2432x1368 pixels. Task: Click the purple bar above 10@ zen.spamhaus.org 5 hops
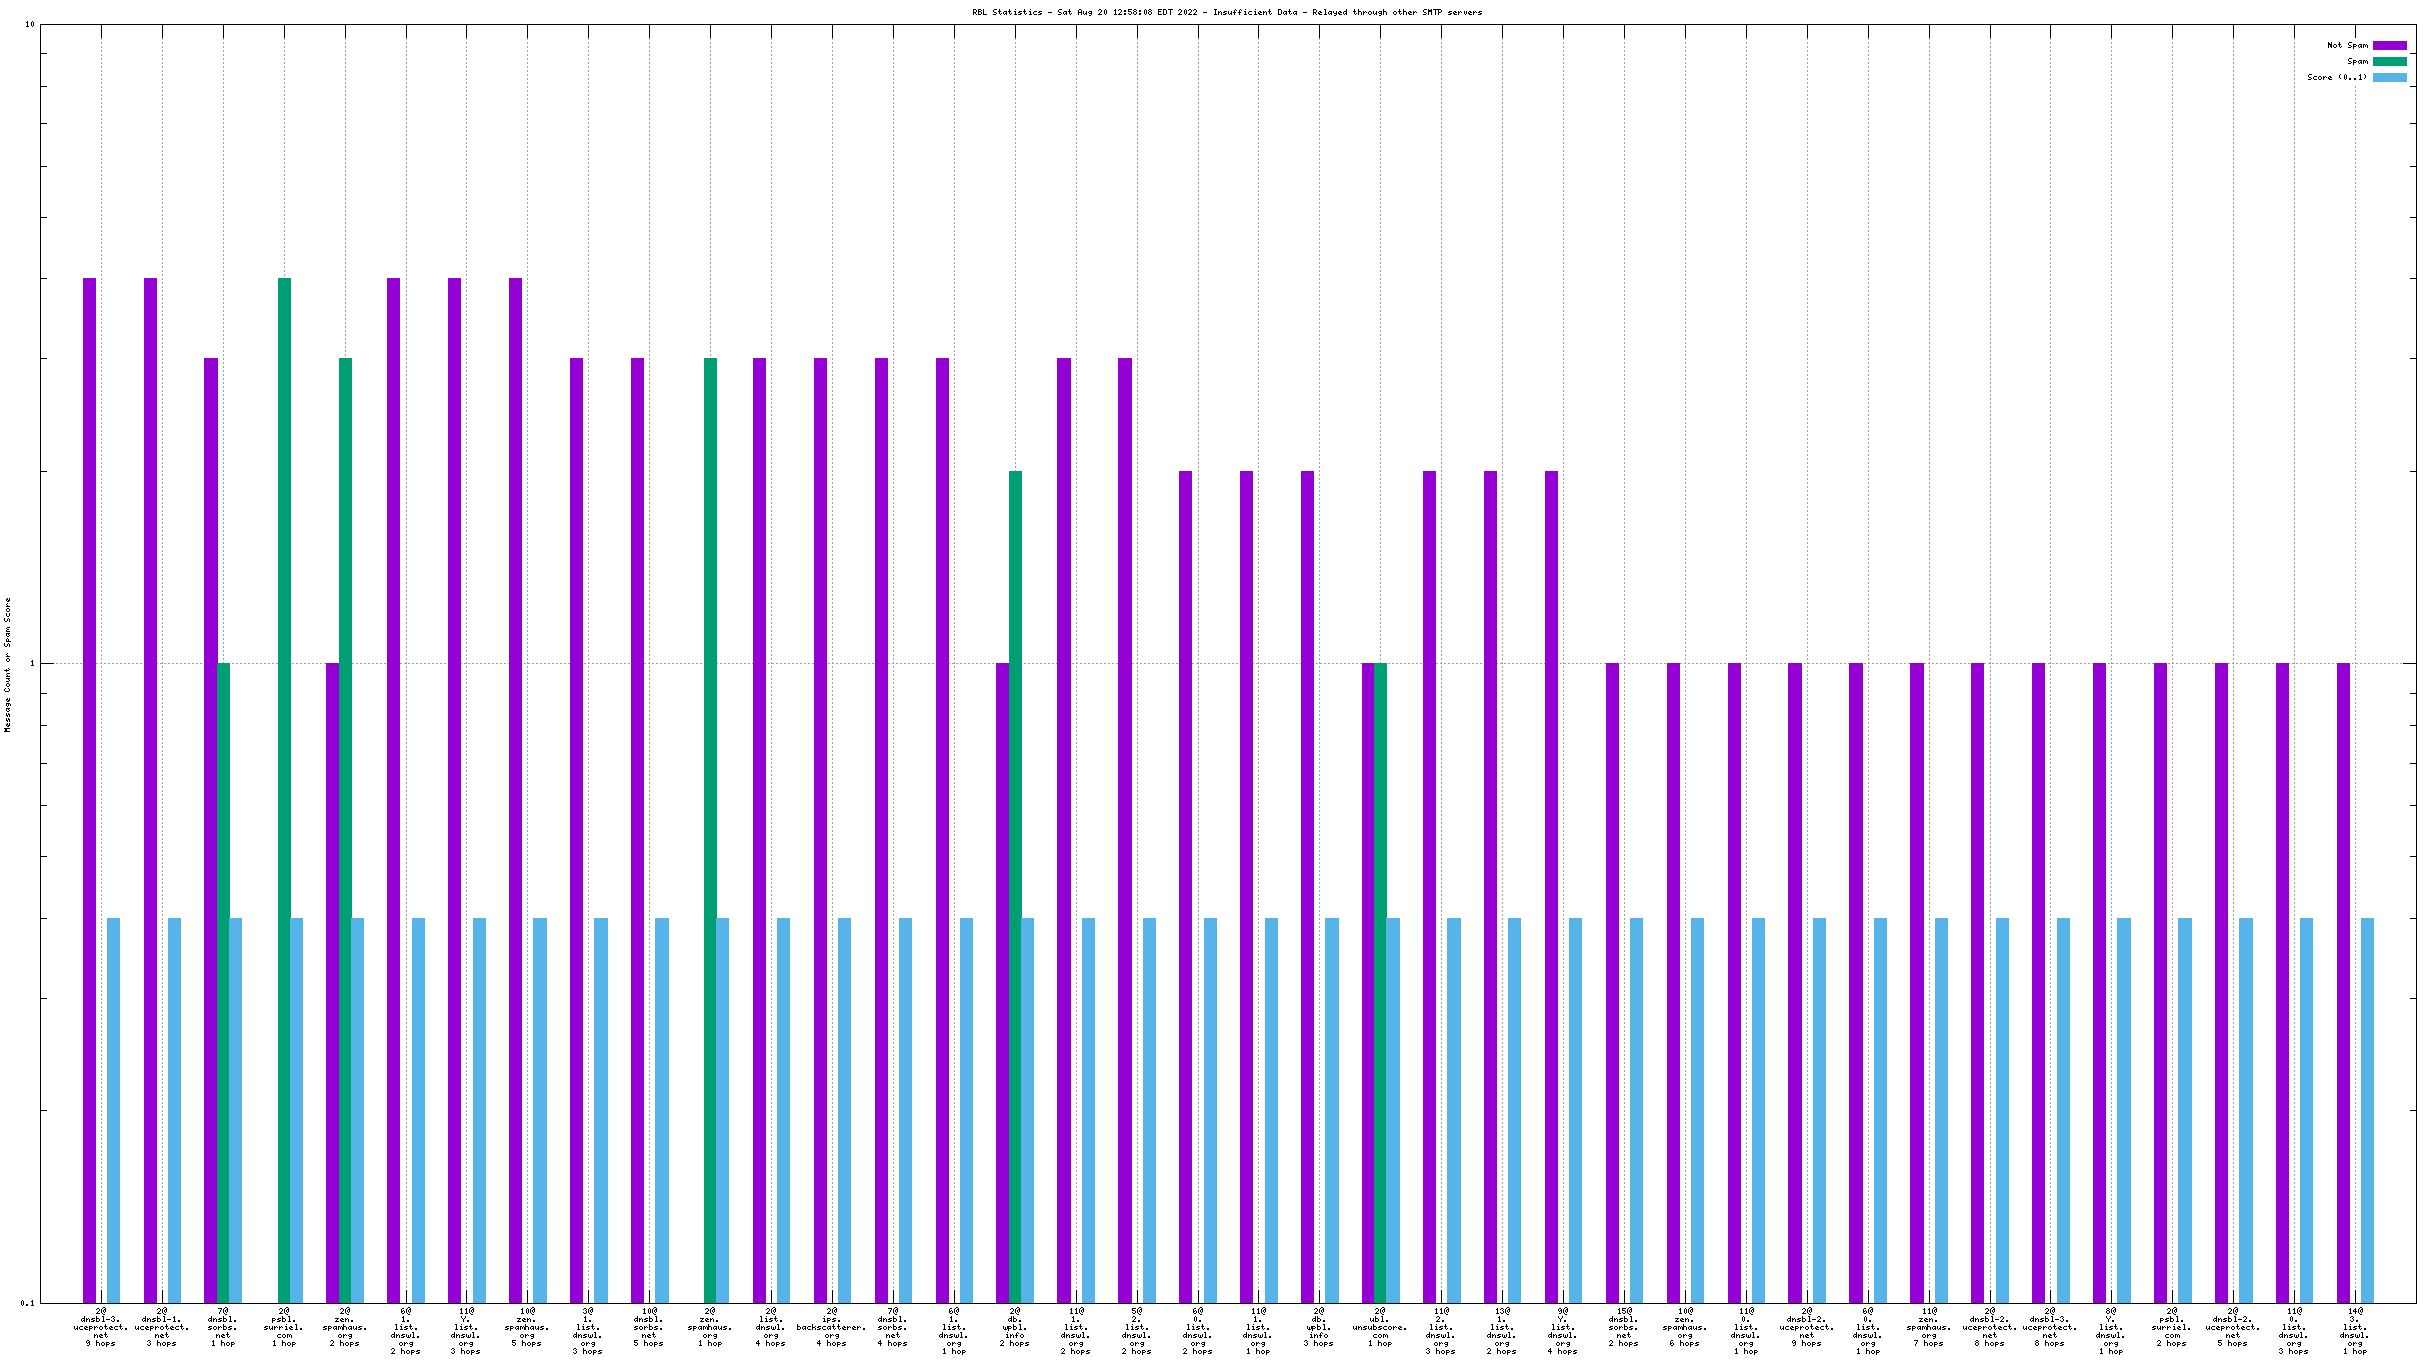tap(515, 790)
